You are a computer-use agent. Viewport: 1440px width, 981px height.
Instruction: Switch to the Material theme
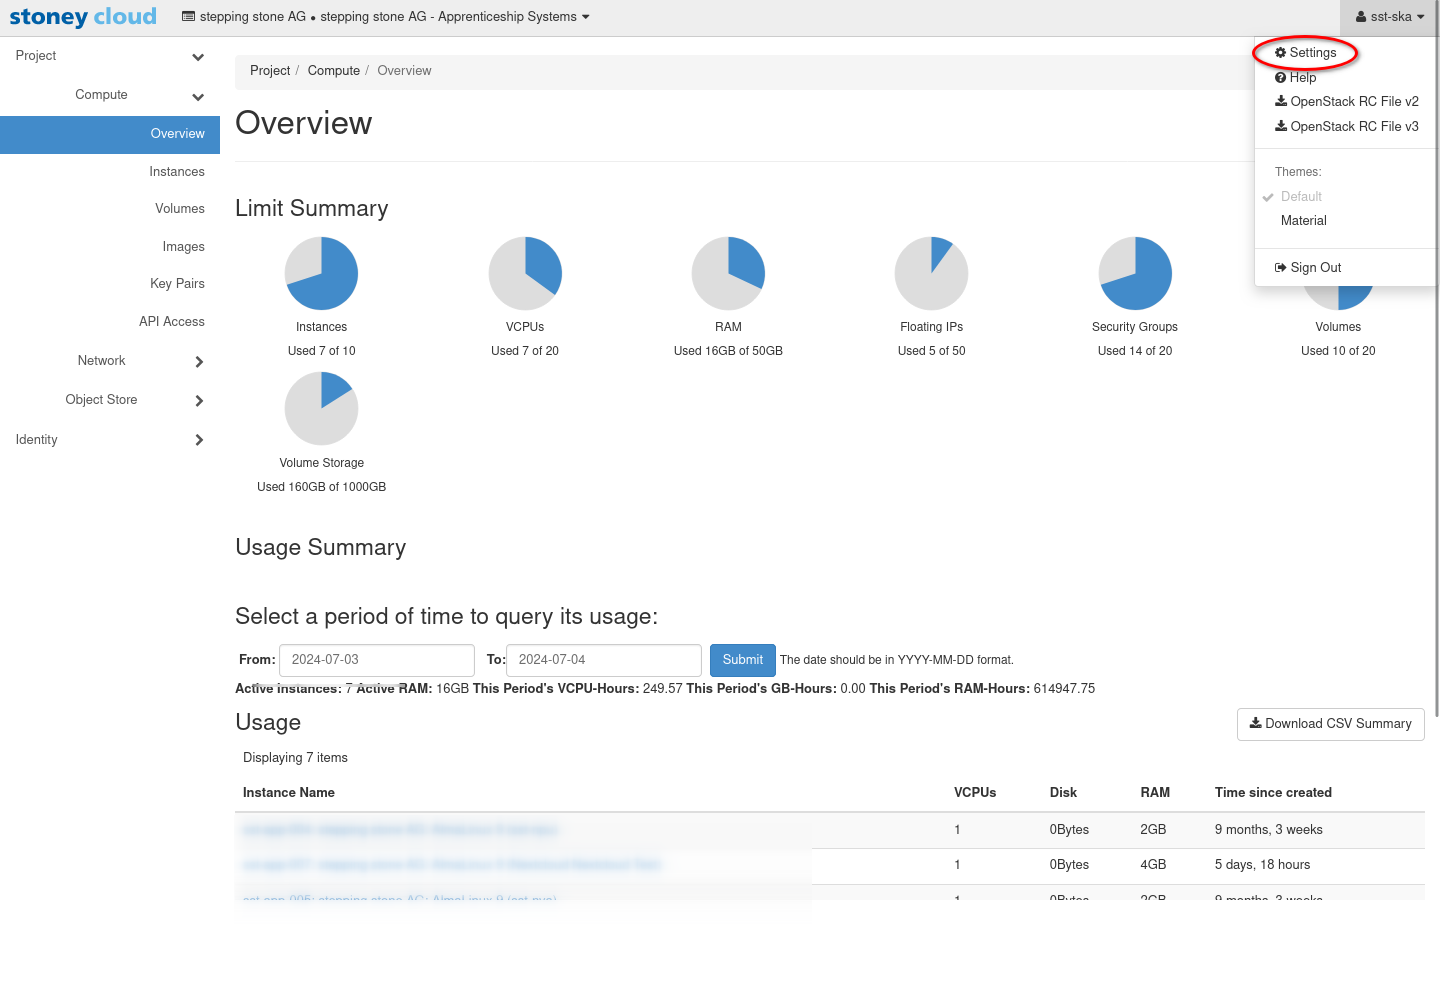point(1303,221)
